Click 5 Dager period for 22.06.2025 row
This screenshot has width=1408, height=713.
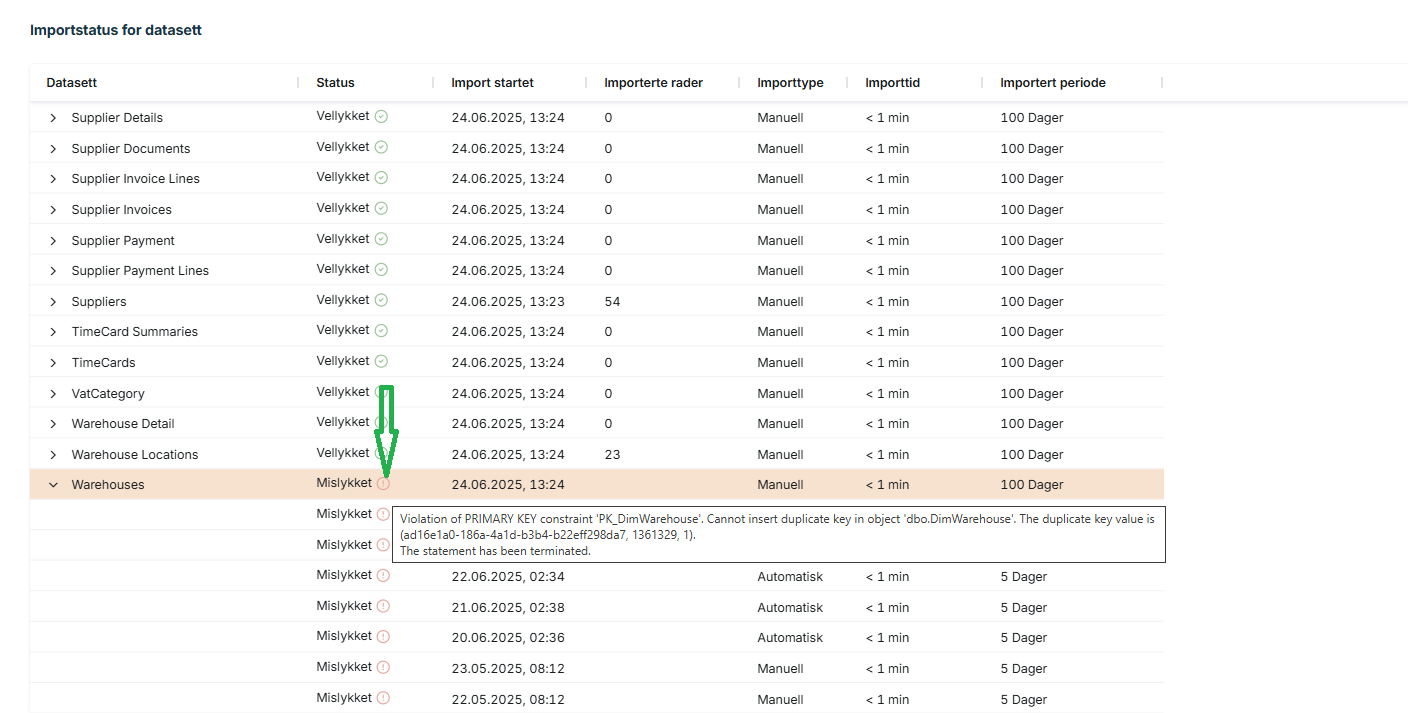[1024, 577]
